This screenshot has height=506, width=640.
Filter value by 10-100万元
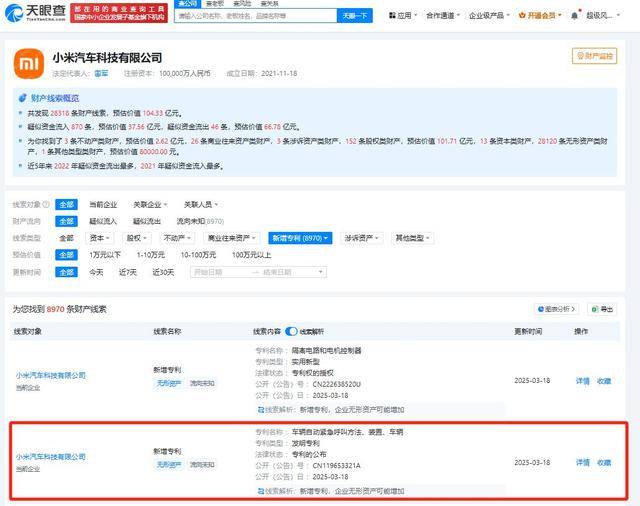198,255
